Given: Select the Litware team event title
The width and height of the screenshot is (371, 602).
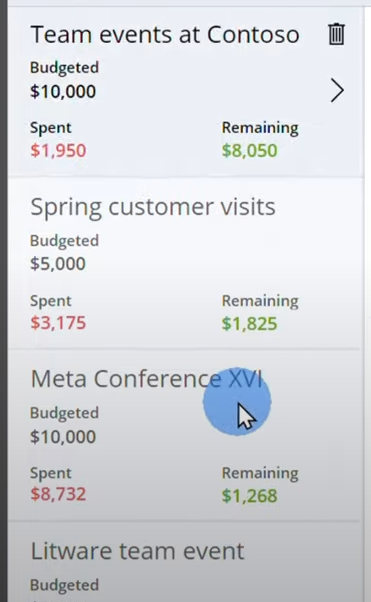Looking at the screenshot, I should click(x=137, y=551).
